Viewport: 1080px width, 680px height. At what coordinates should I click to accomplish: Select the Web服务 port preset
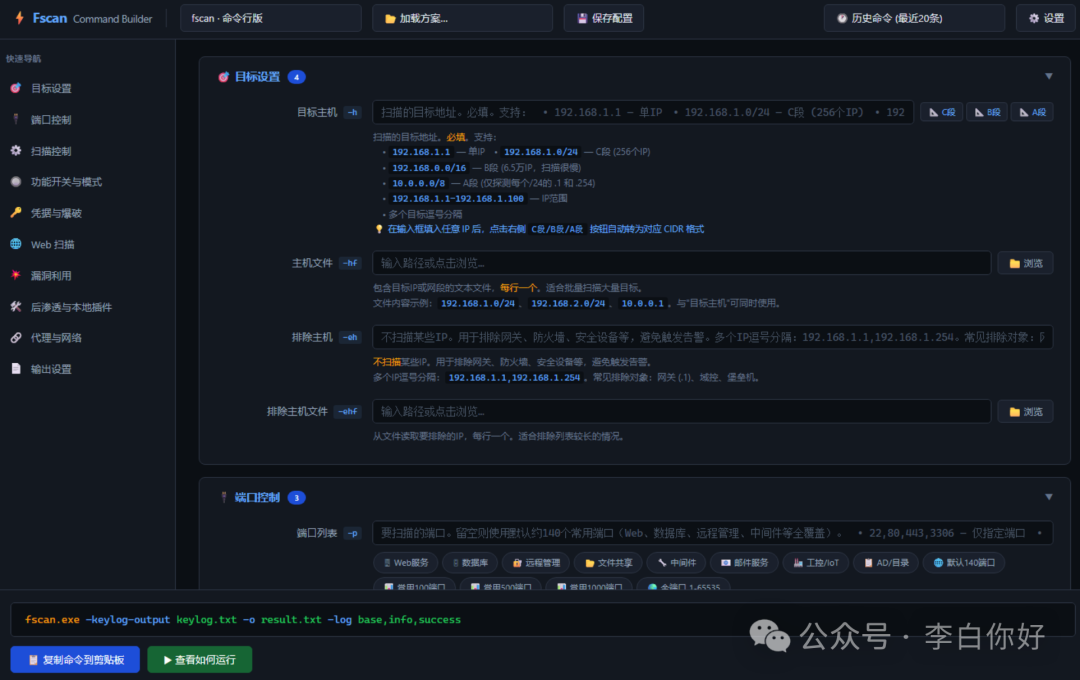click(406, 563)
